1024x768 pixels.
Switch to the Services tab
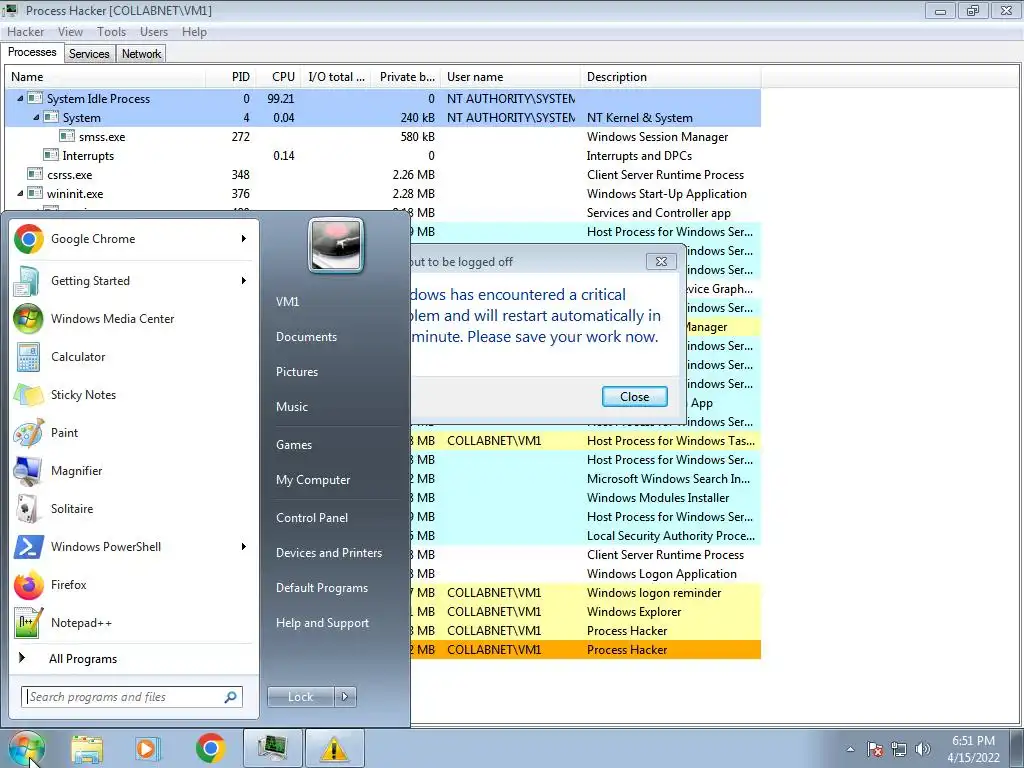[89, 54]
